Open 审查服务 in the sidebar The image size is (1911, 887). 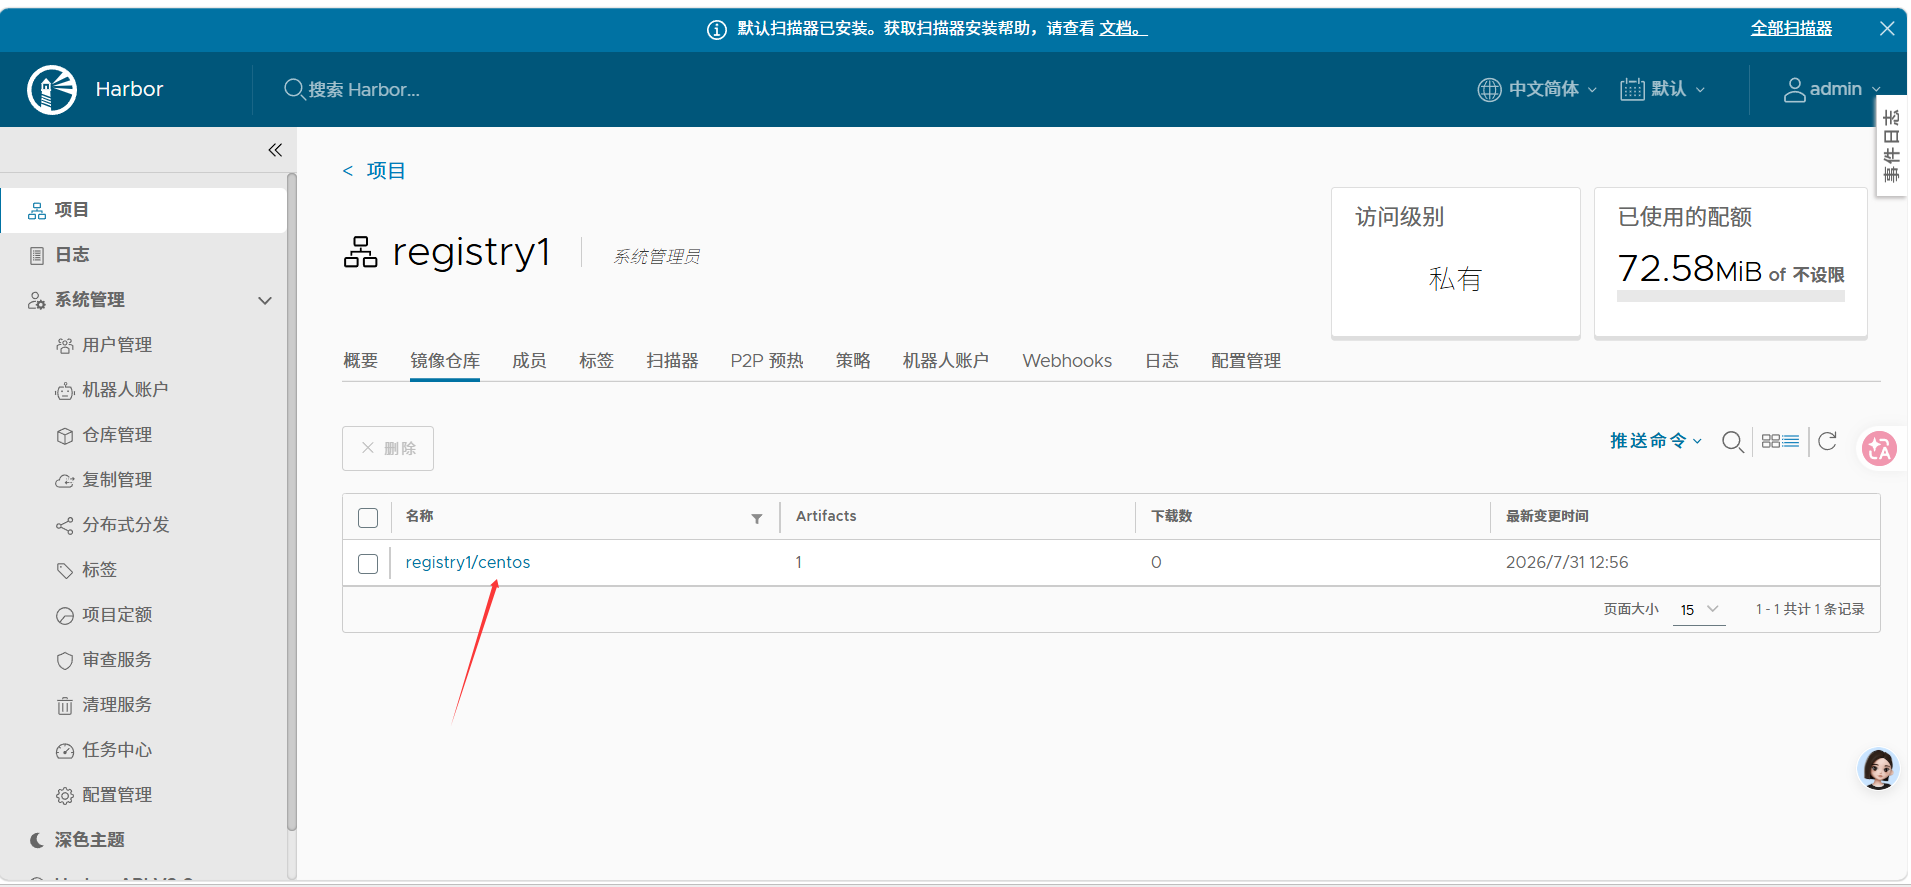tap(117, 660)
